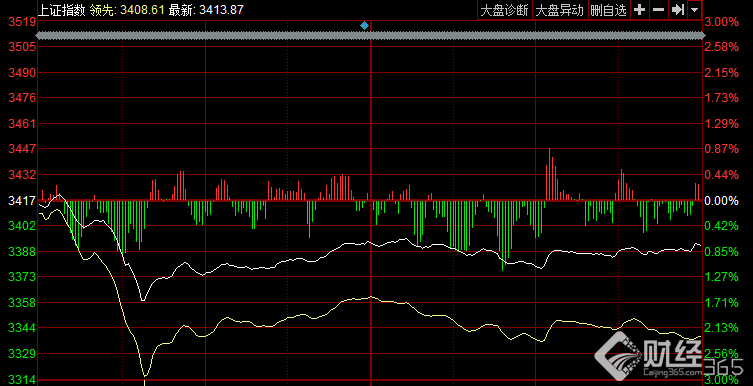Click the 3.00% top-right percentage label

pyautogui.click(x=722, y=22)
